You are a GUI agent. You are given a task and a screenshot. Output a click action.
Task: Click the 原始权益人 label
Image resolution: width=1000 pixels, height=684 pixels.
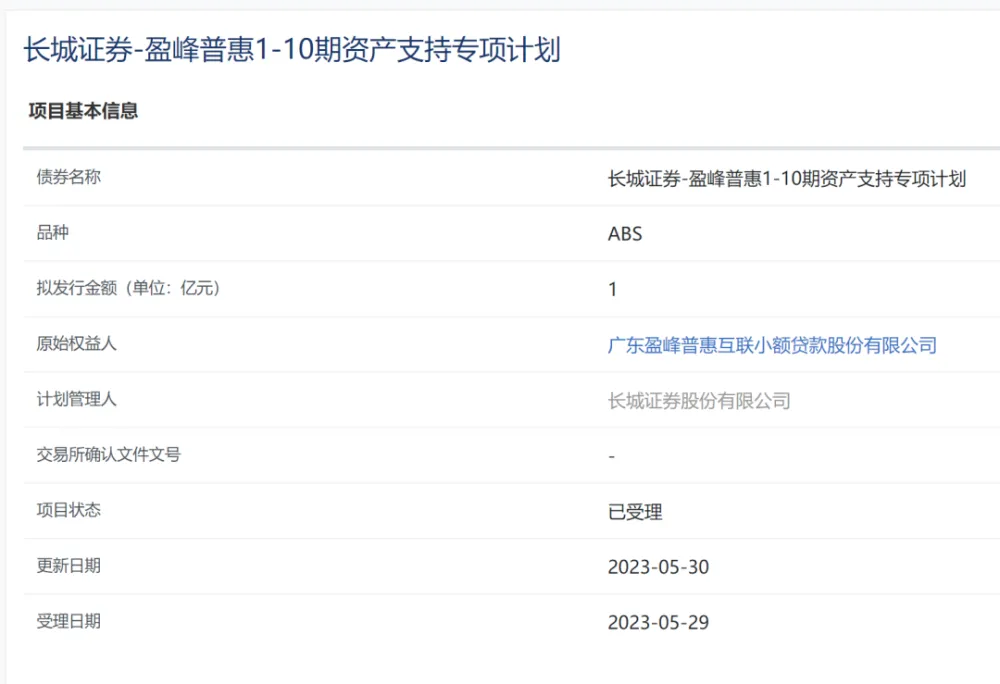click(x=76, y=344)
